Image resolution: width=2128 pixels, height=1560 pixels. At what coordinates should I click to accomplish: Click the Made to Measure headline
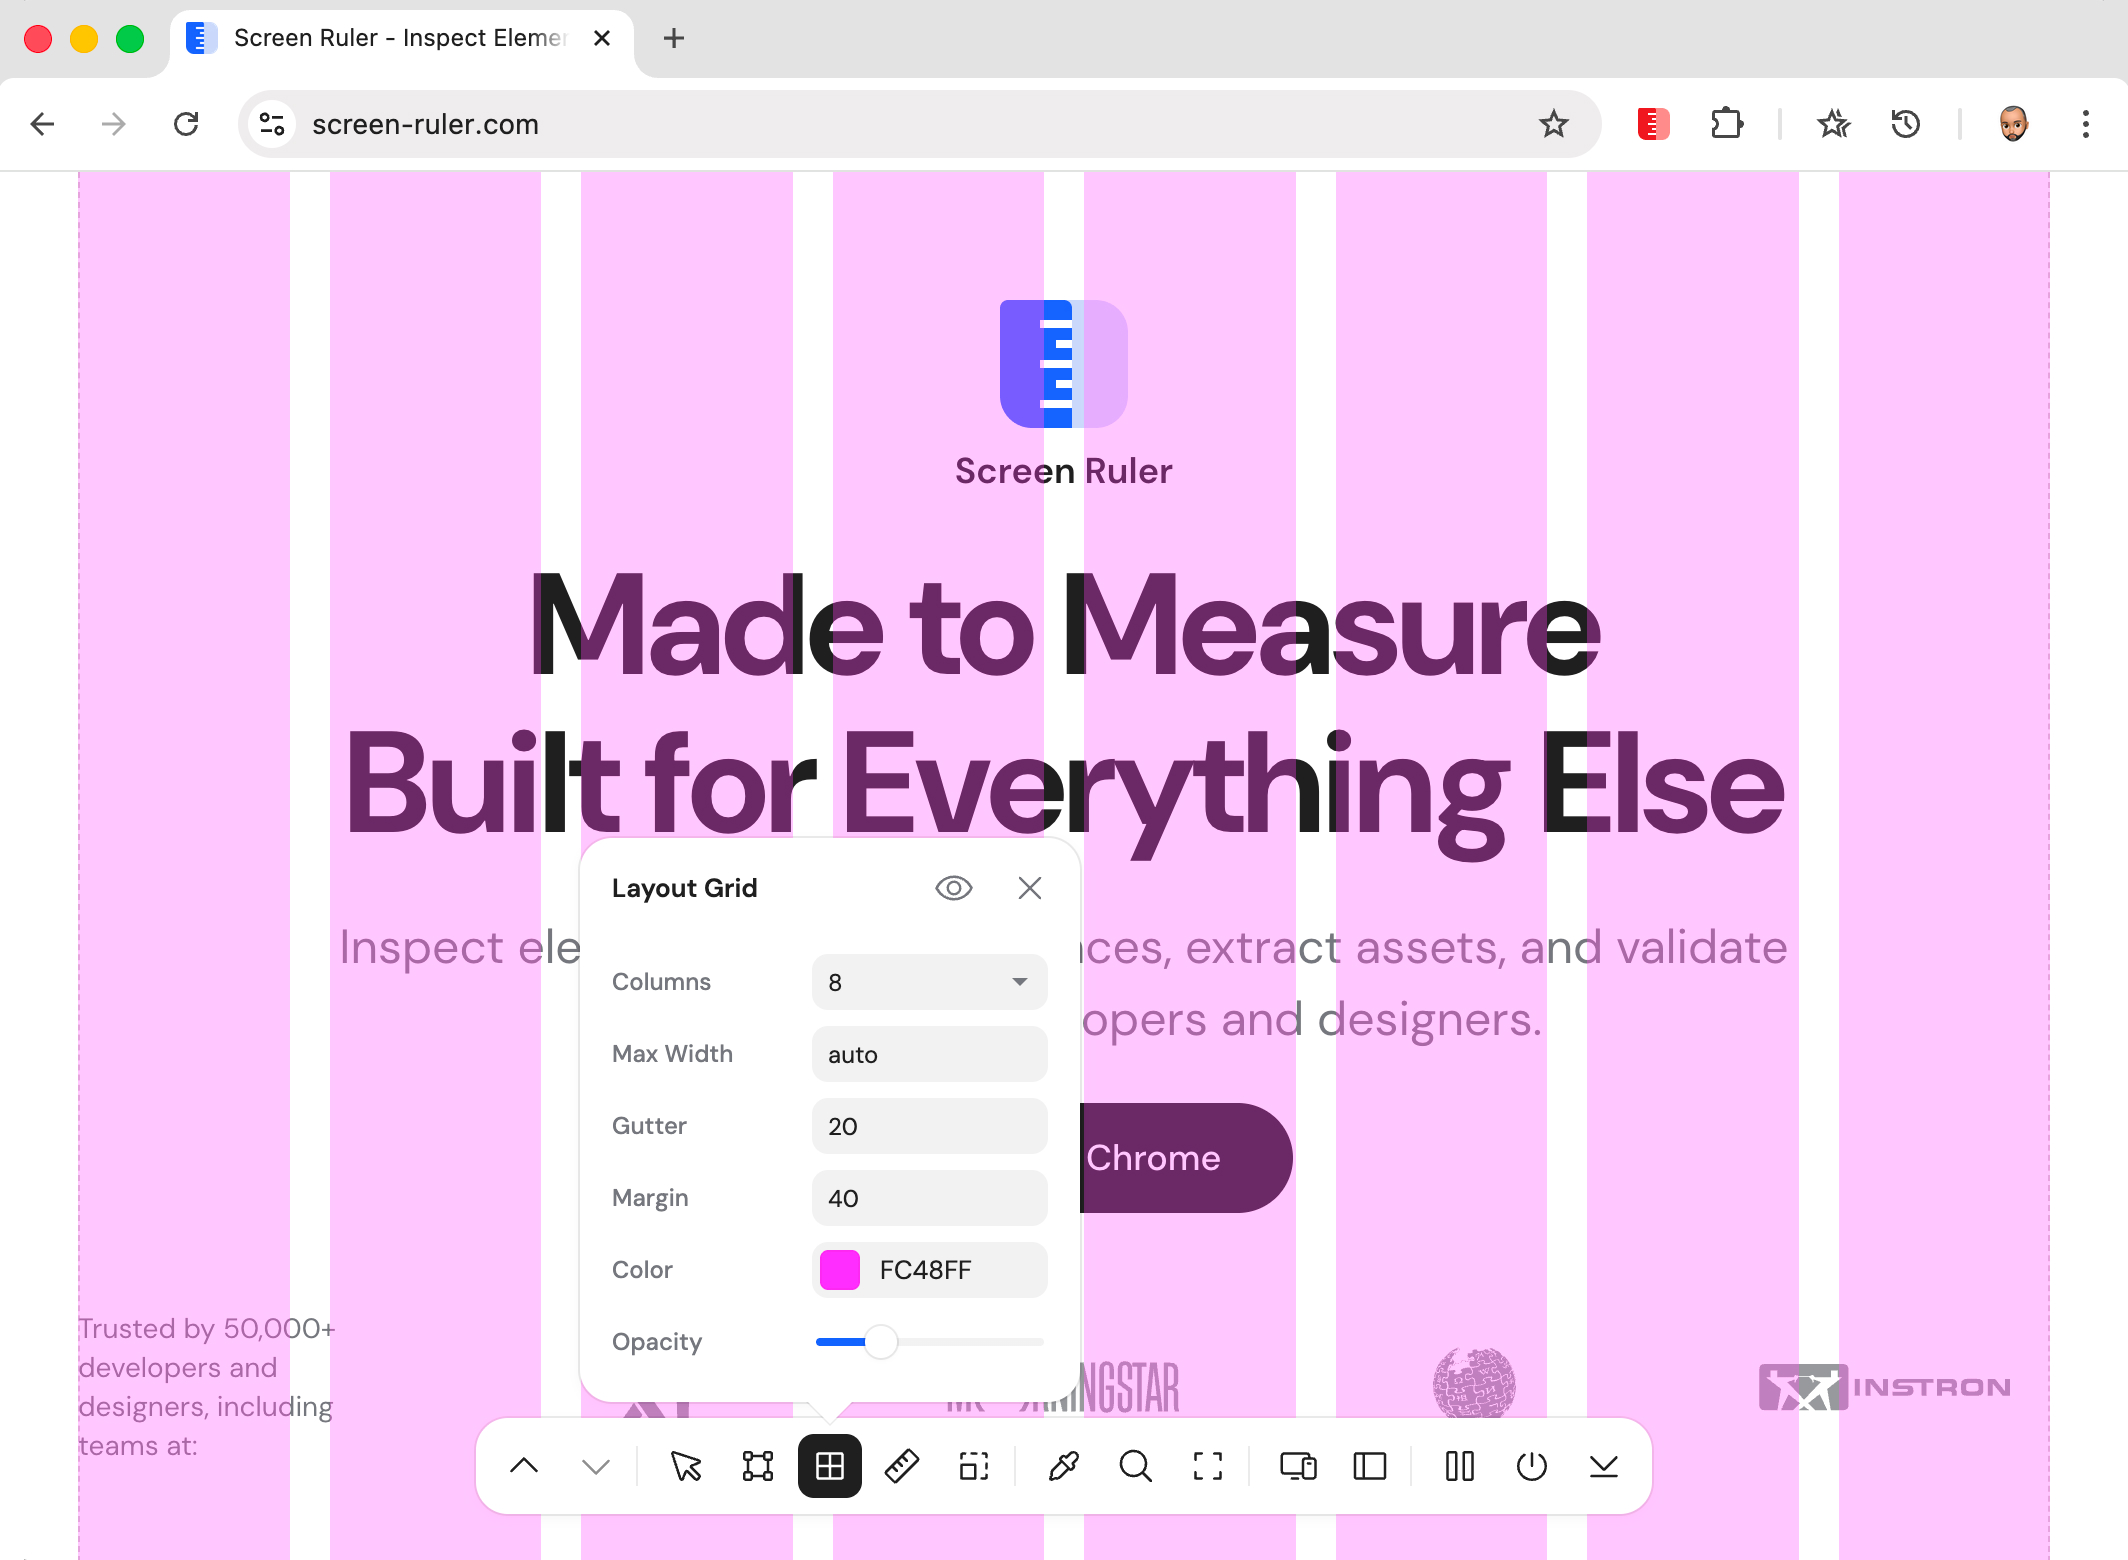click(x=1064, y=627)
